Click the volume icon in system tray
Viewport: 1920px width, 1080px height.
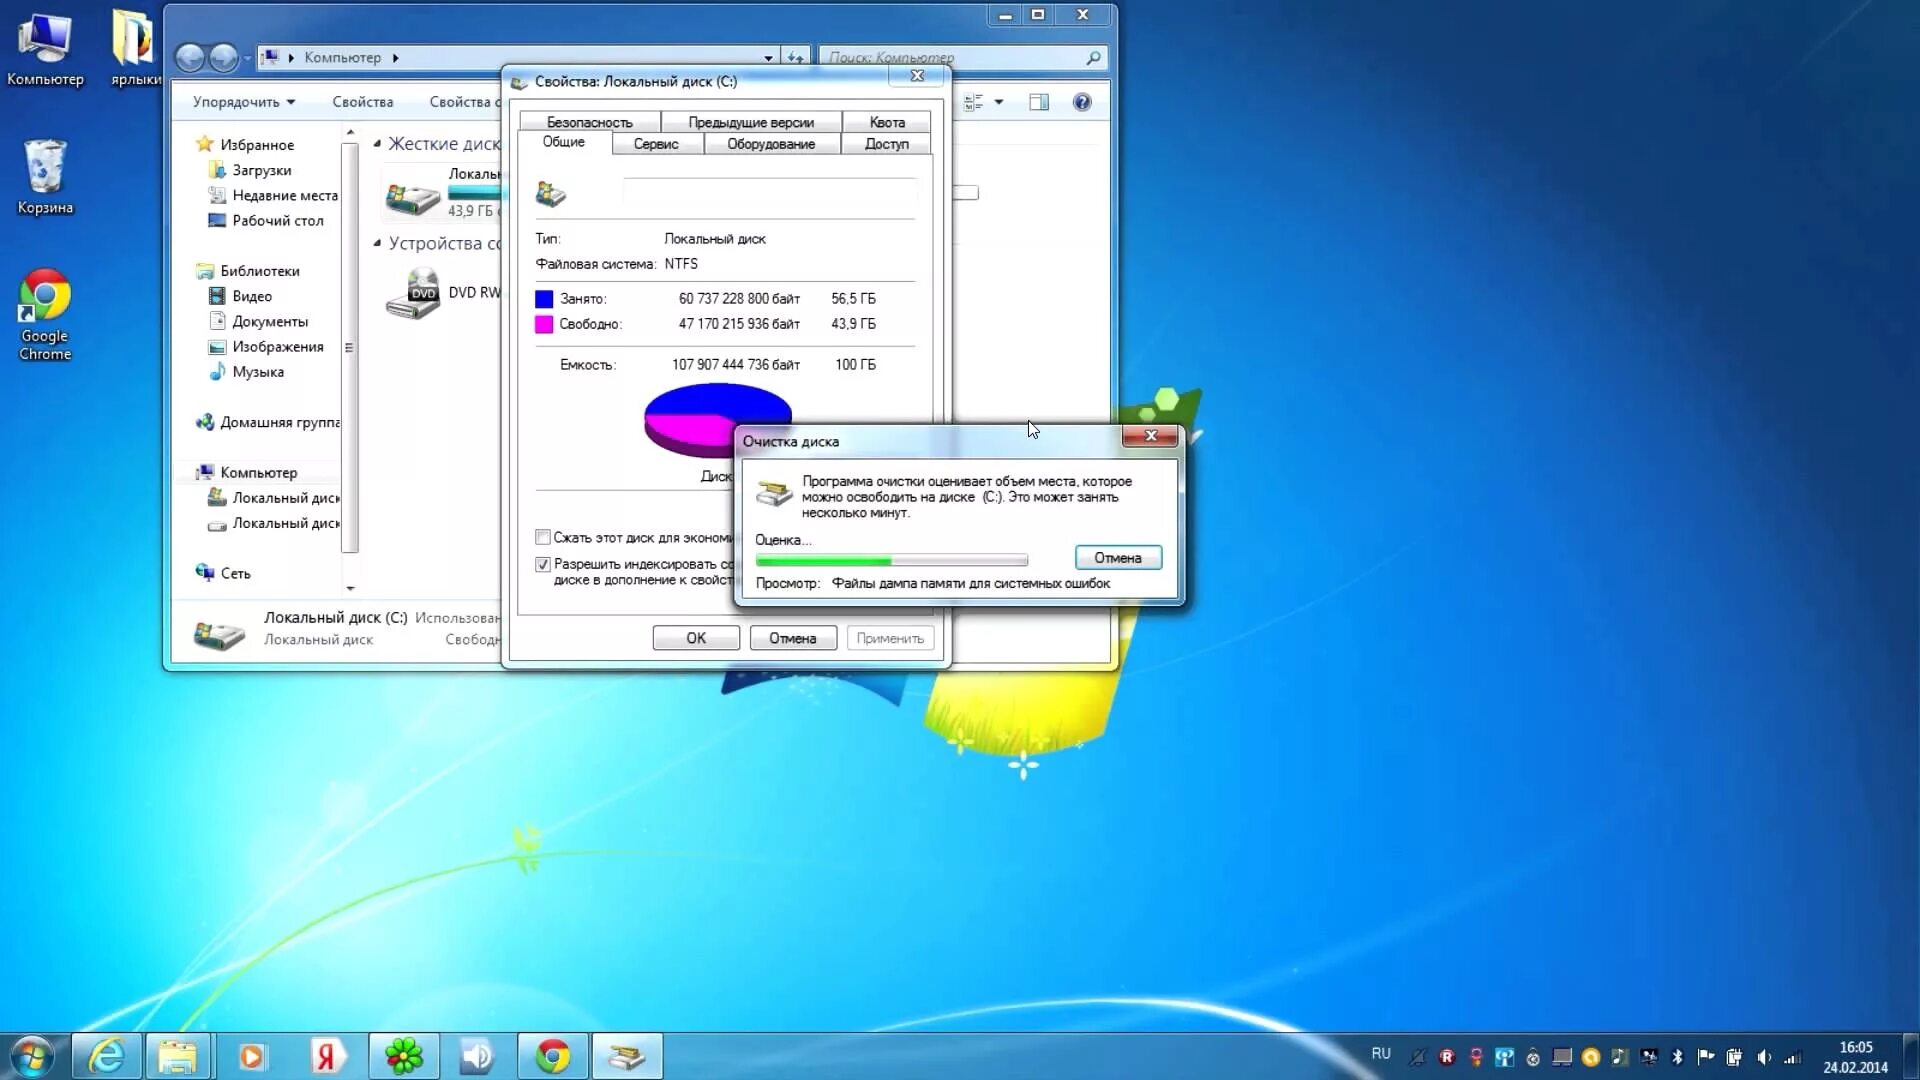point(1764,1057)
